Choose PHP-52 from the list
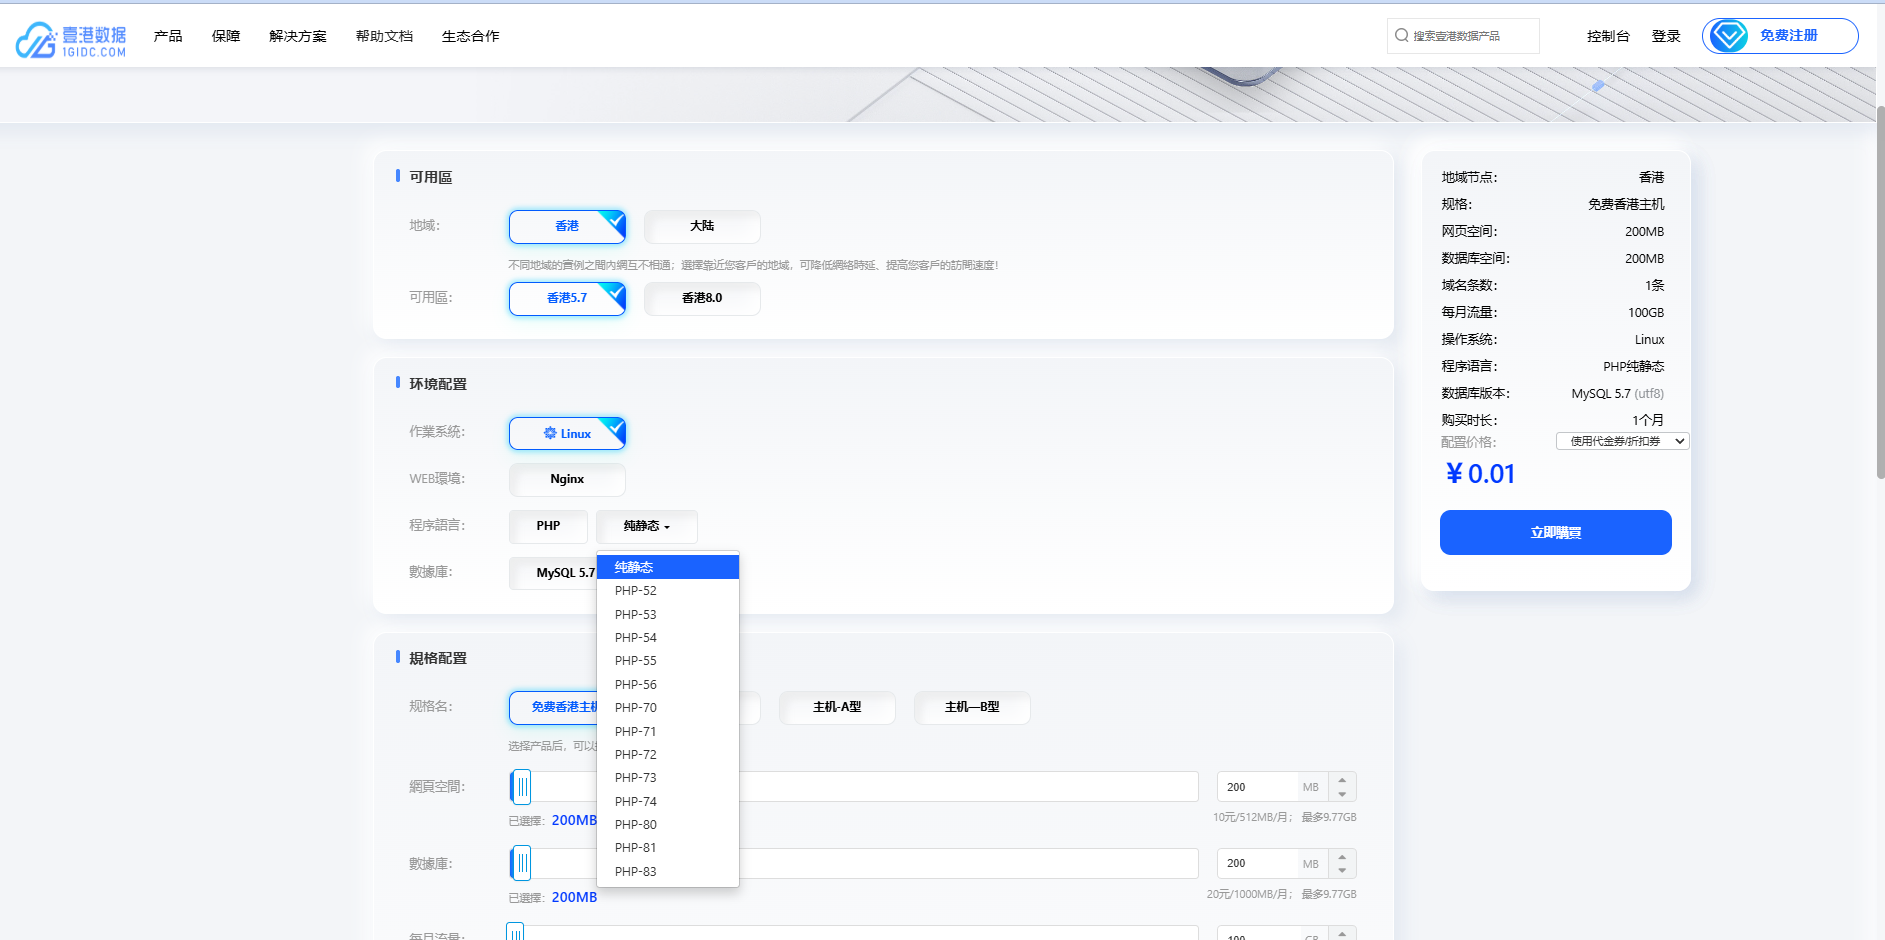The height and width of the screenshot is (940, 1885). (668, 591)
